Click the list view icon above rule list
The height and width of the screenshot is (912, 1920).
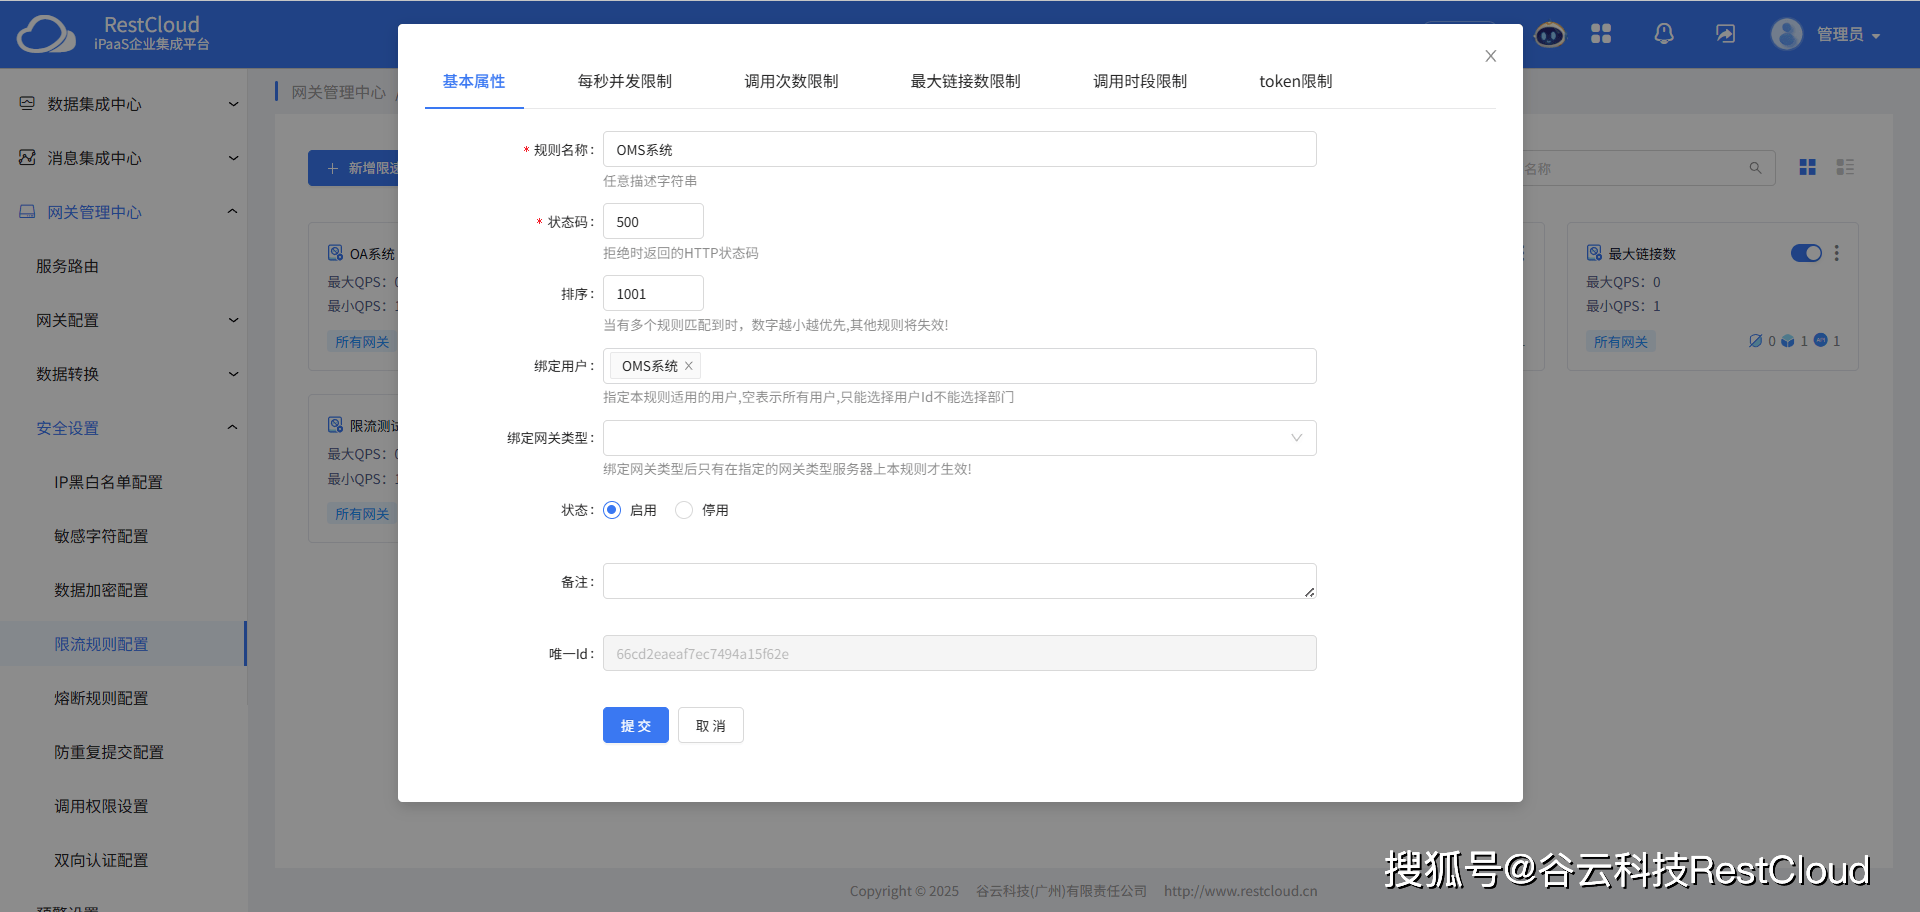tap(1846, 167)
